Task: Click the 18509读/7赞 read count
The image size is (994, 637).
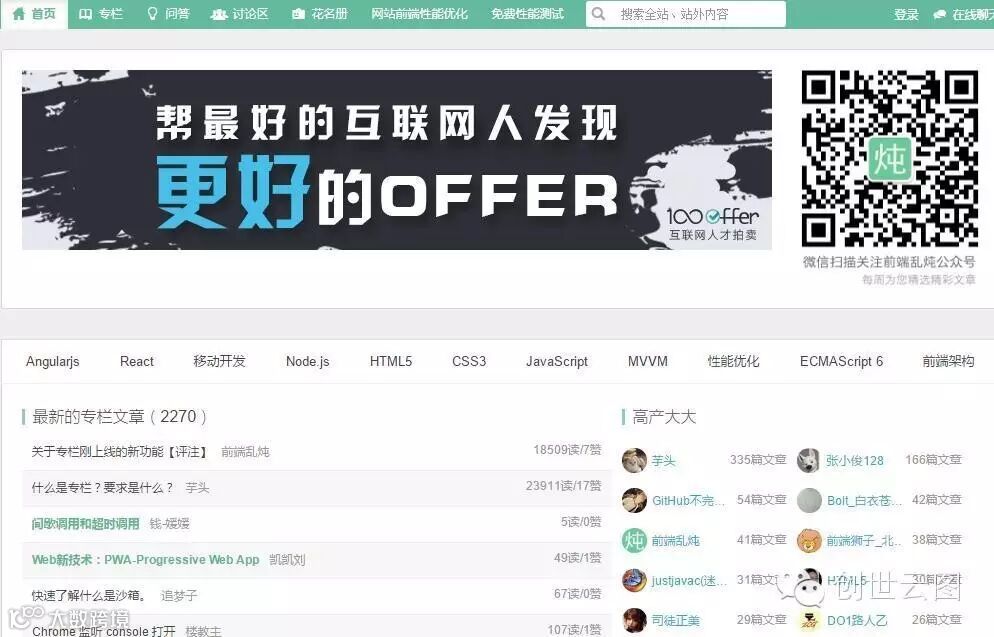Action: [x=567, y=450]
